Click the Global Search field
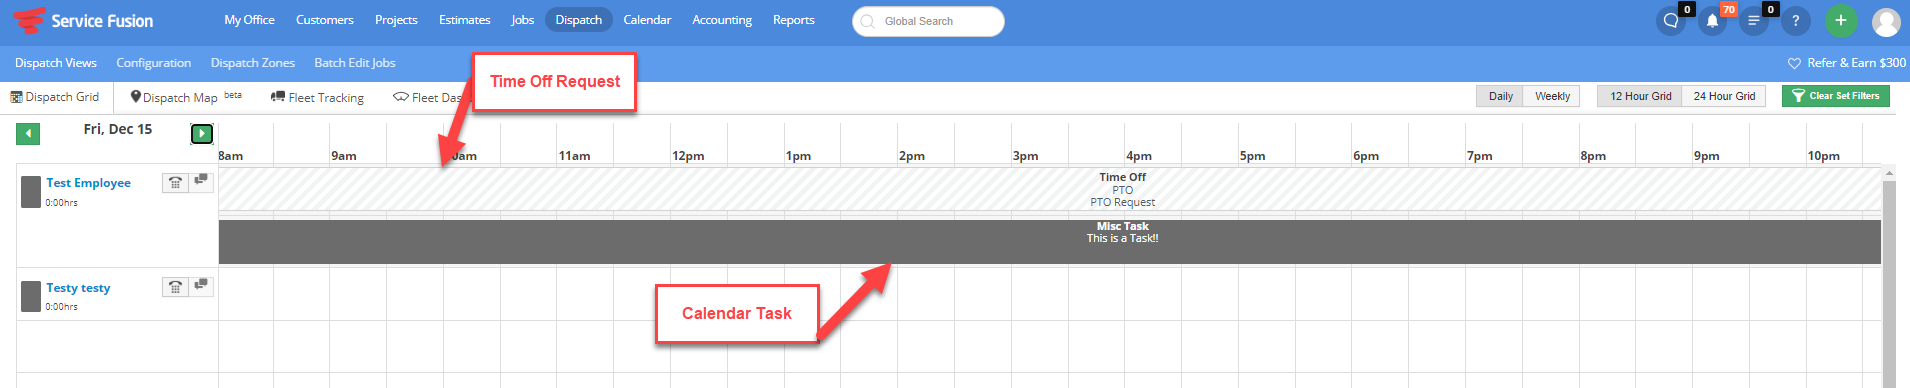This screenshot has height=388, width=1910. [928, 21]
